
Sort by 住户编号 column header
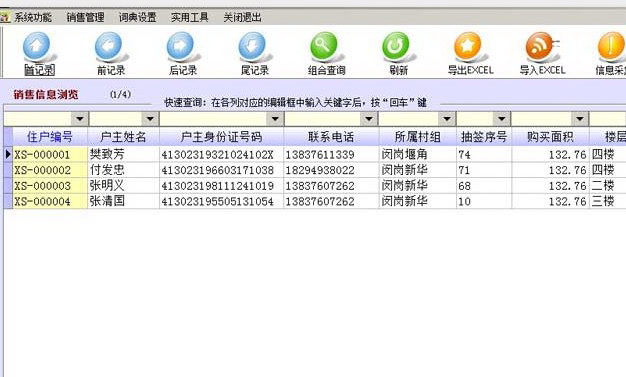(x=50, y=137)
